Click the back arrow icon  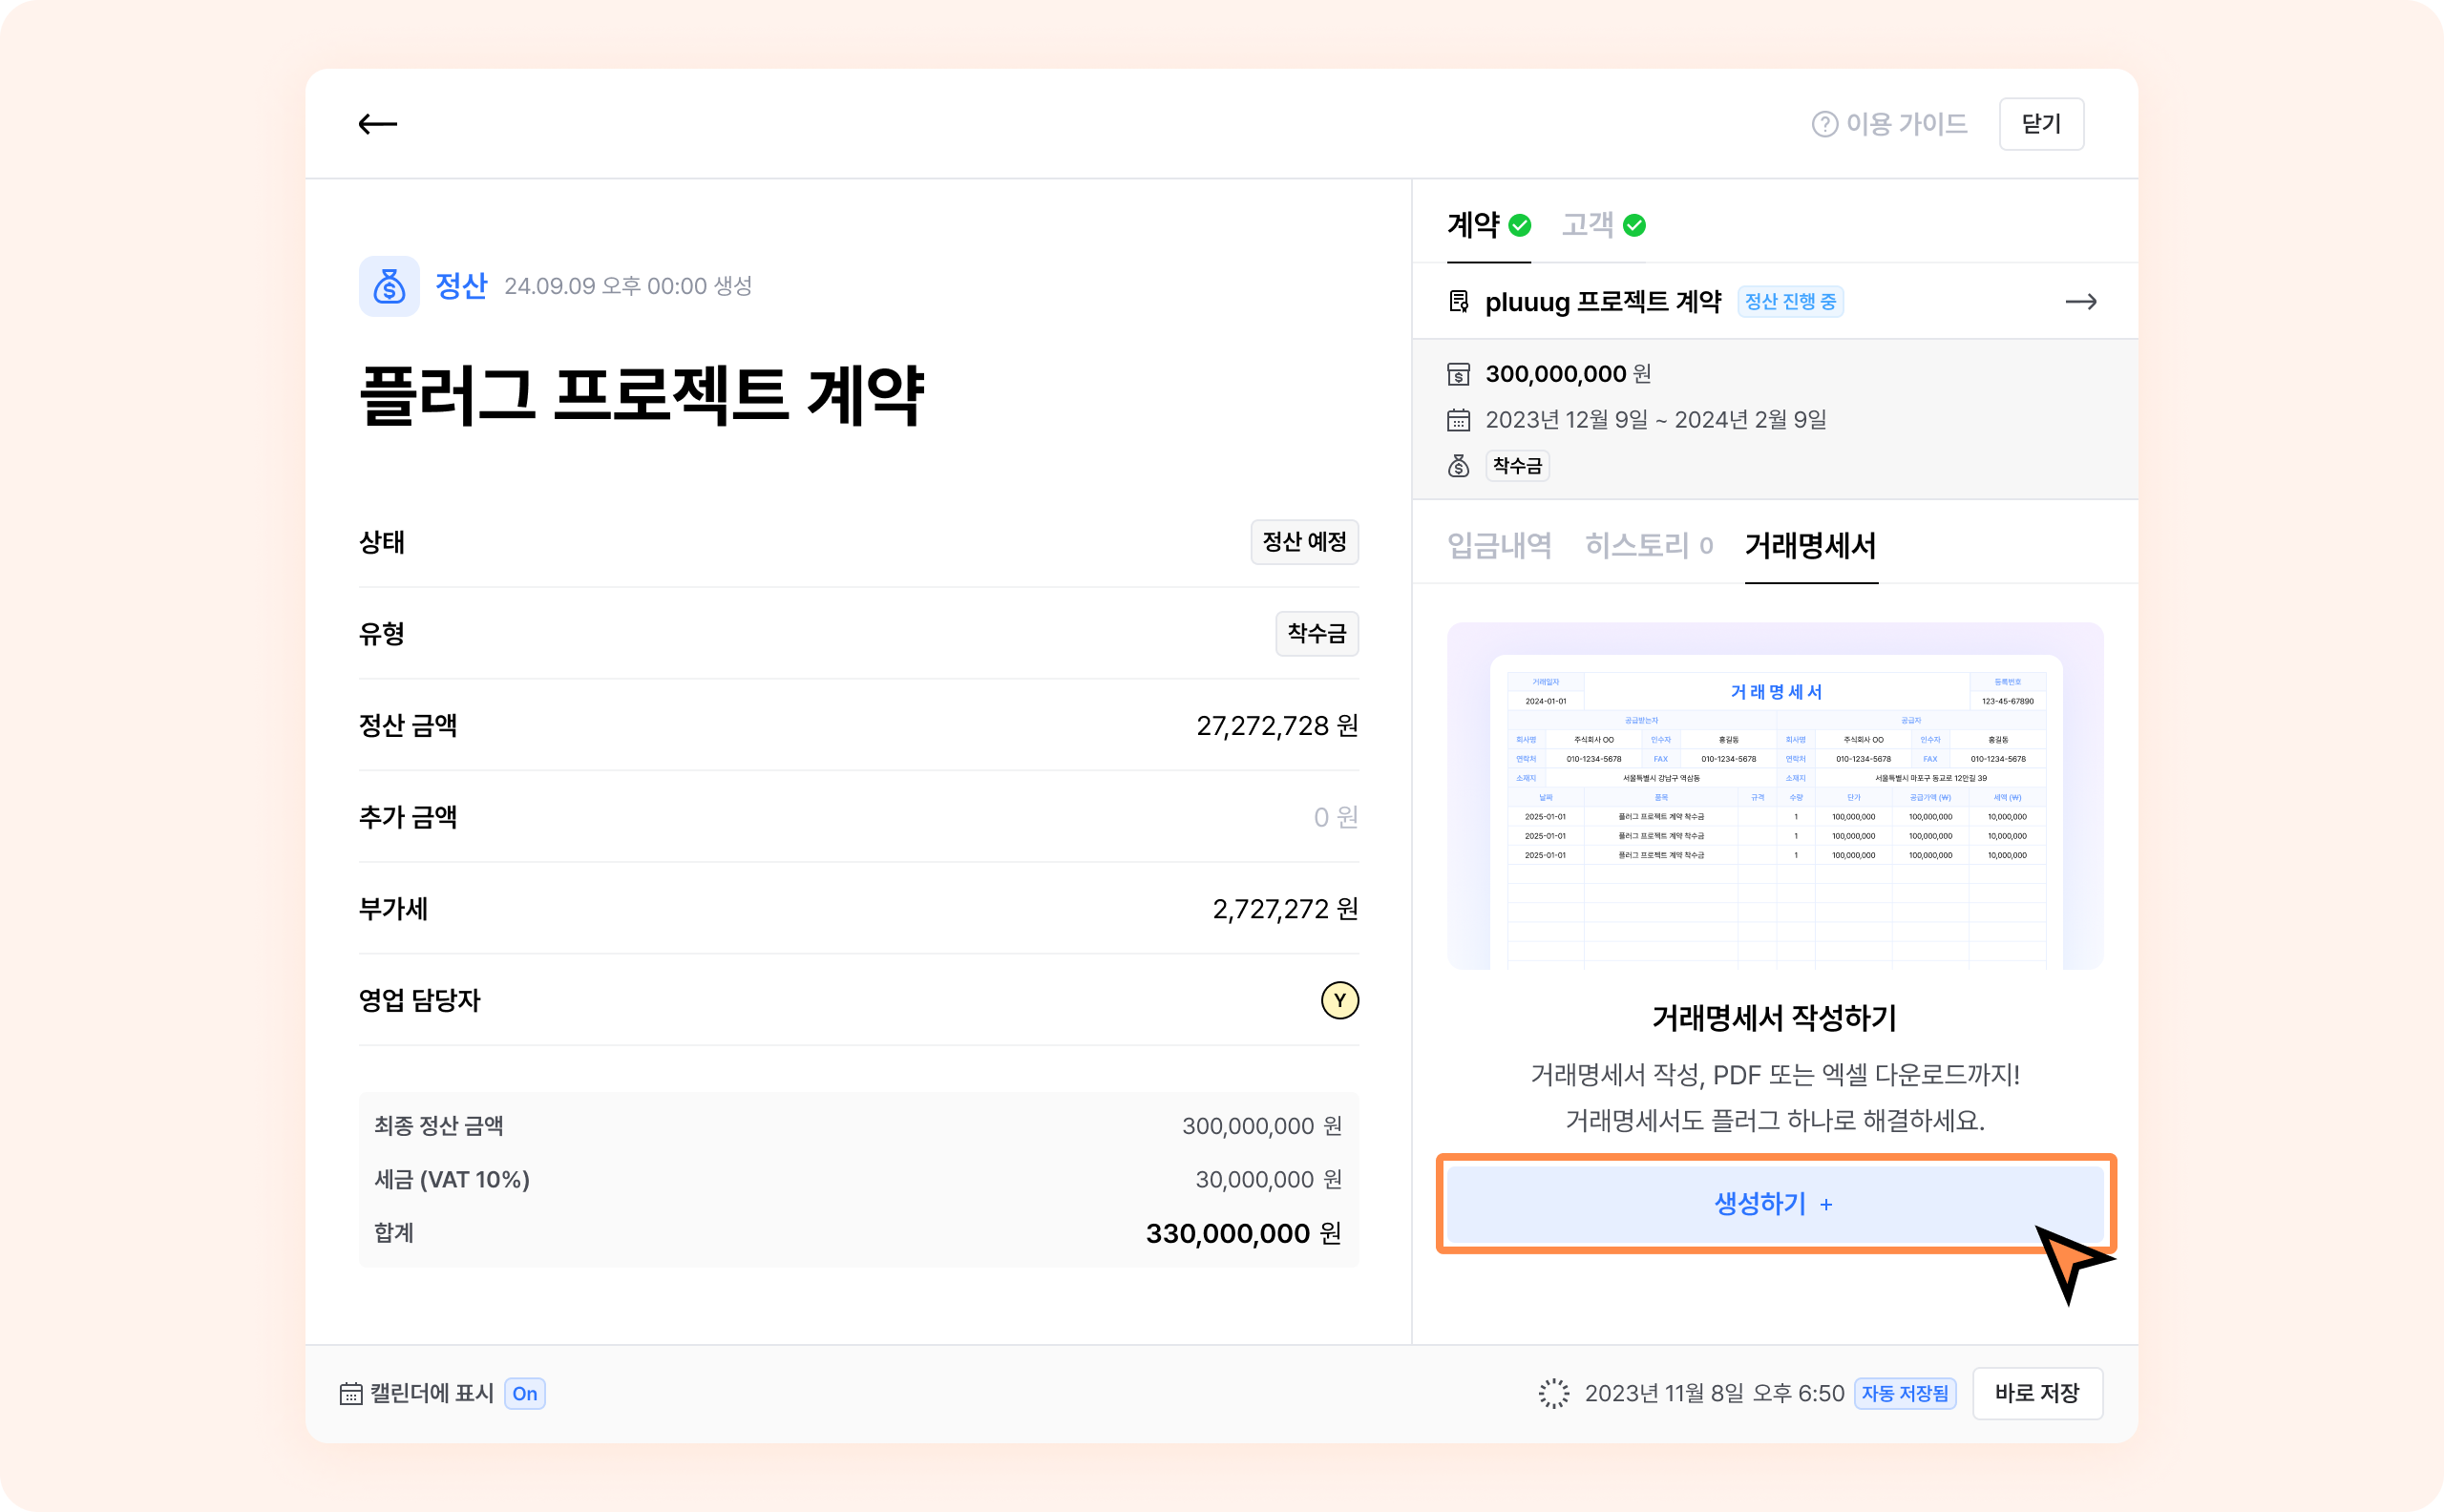pyautogui.click(x=378, y=124)
